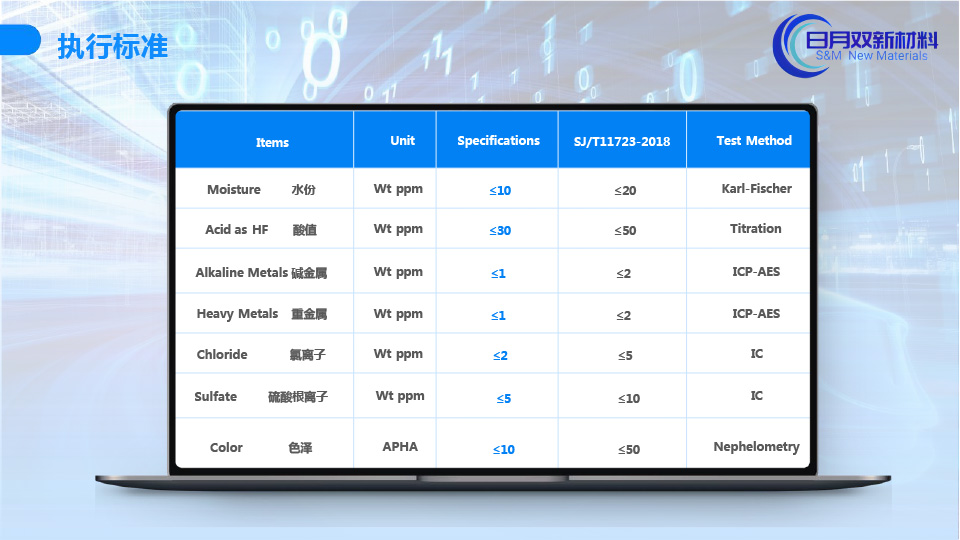
Task: Click blue ≤2 in the Chloride row
Action: click(x=500, y=356)
